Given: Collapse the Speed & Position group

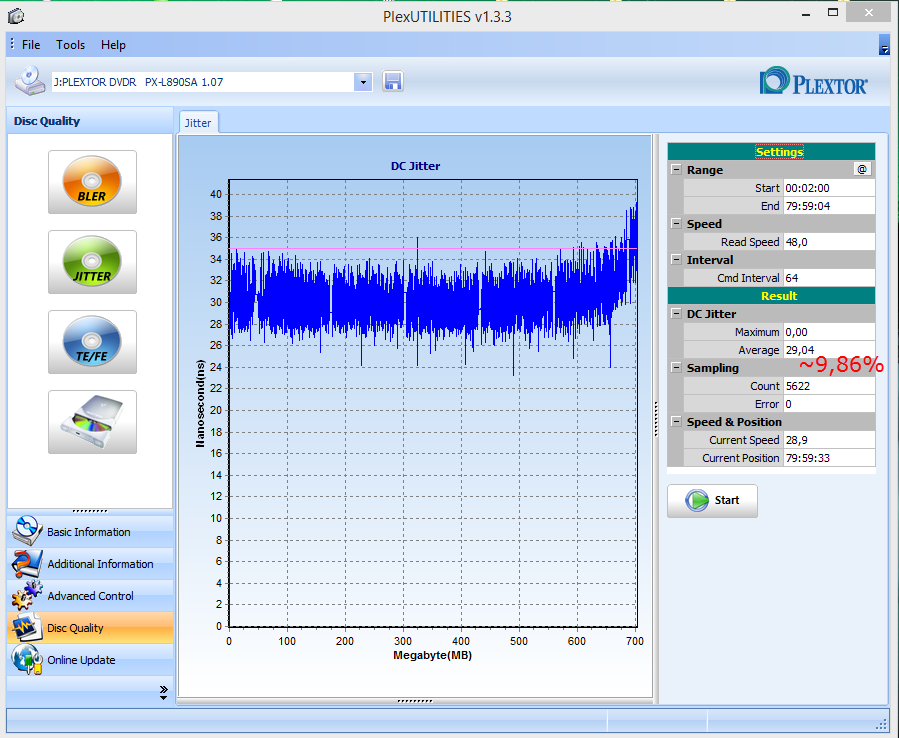Looking at the screenshot, I should tap(677, 421).
